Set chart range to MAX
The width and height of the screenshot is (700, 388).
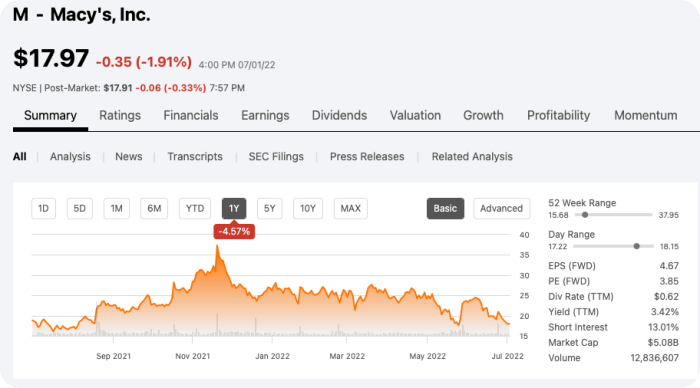tap(350, 209)
